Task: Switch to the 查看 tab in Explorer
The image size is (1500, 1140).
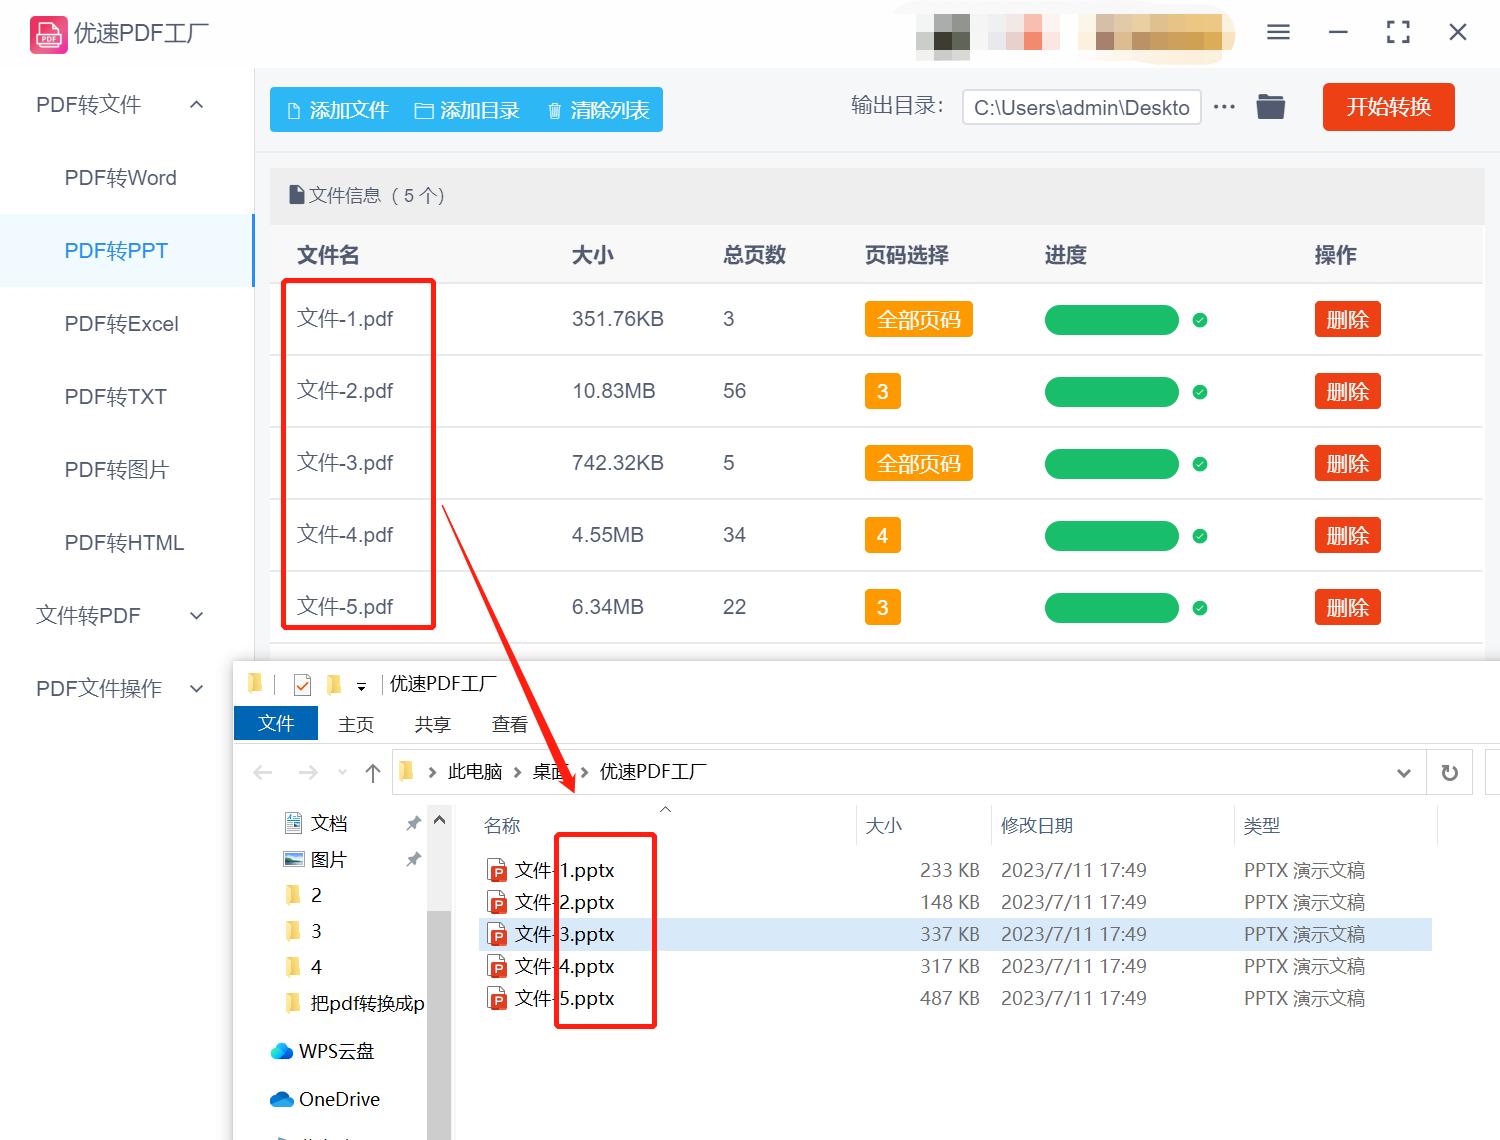Action: click(x=509, y=723)
